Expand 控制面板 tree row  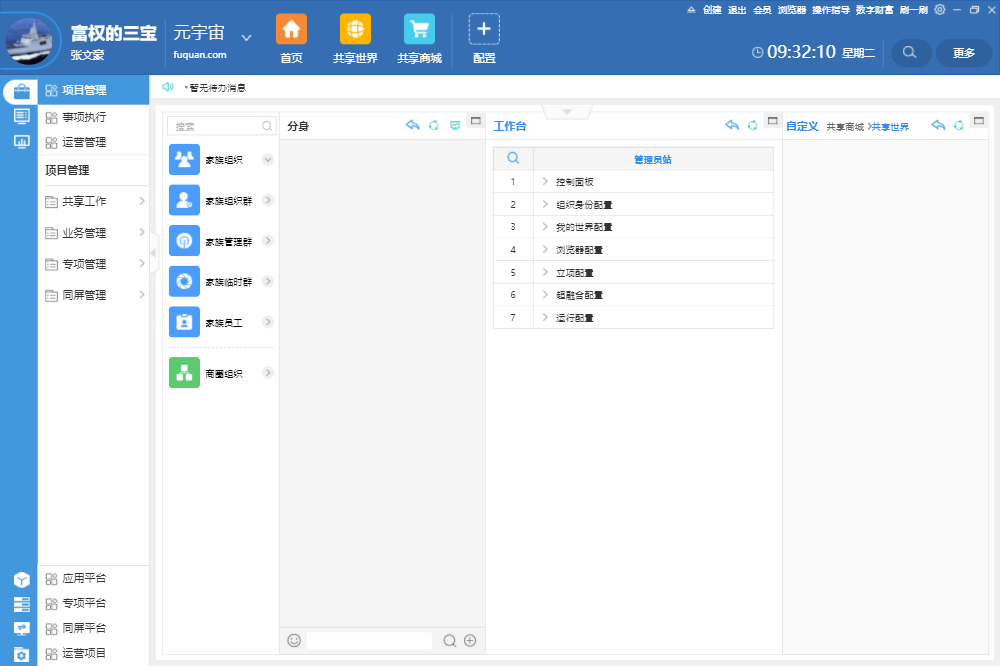point(545,182)
